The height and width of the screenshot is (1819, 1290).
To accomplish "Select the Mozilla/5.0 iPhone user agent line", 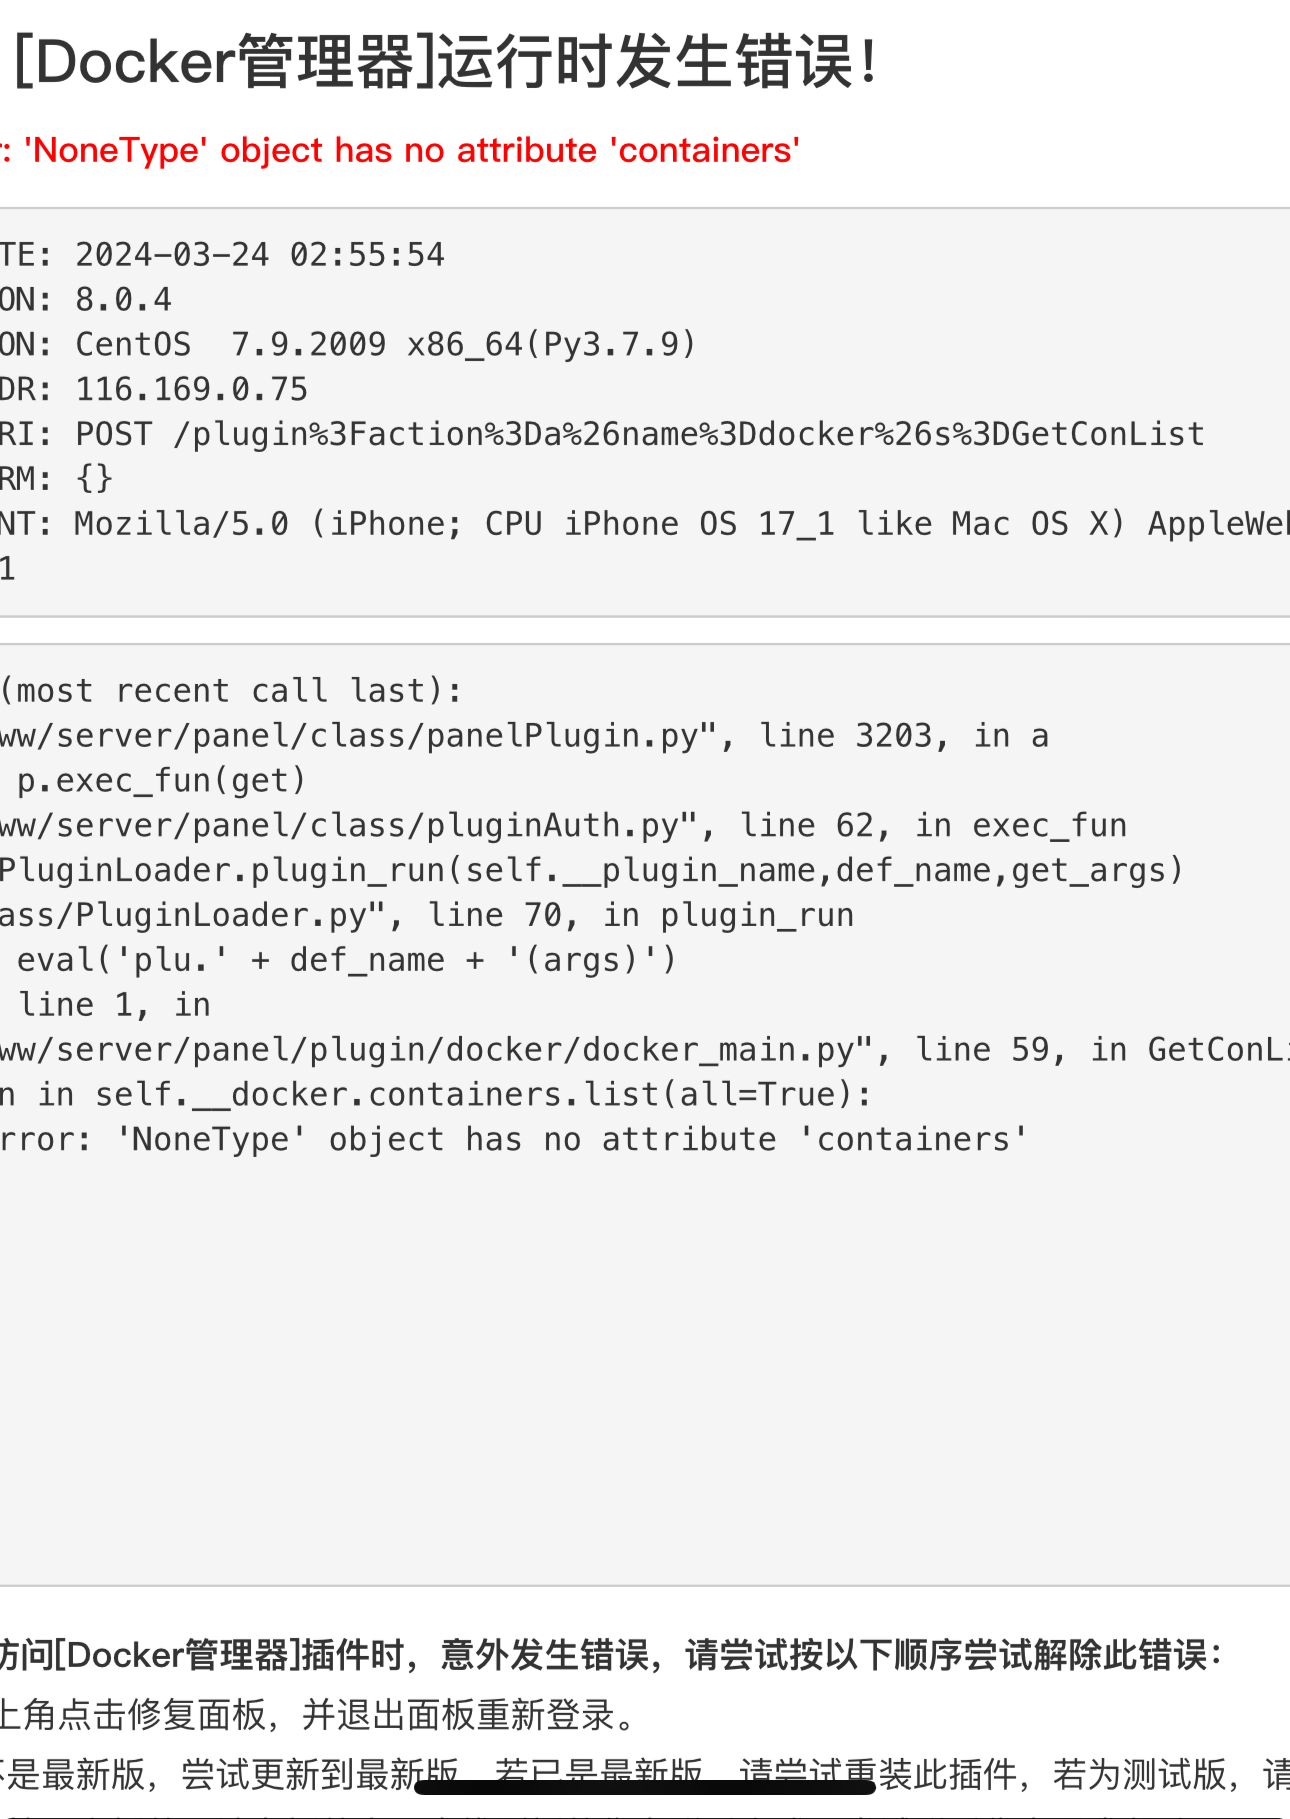I will tap(645, 524).
